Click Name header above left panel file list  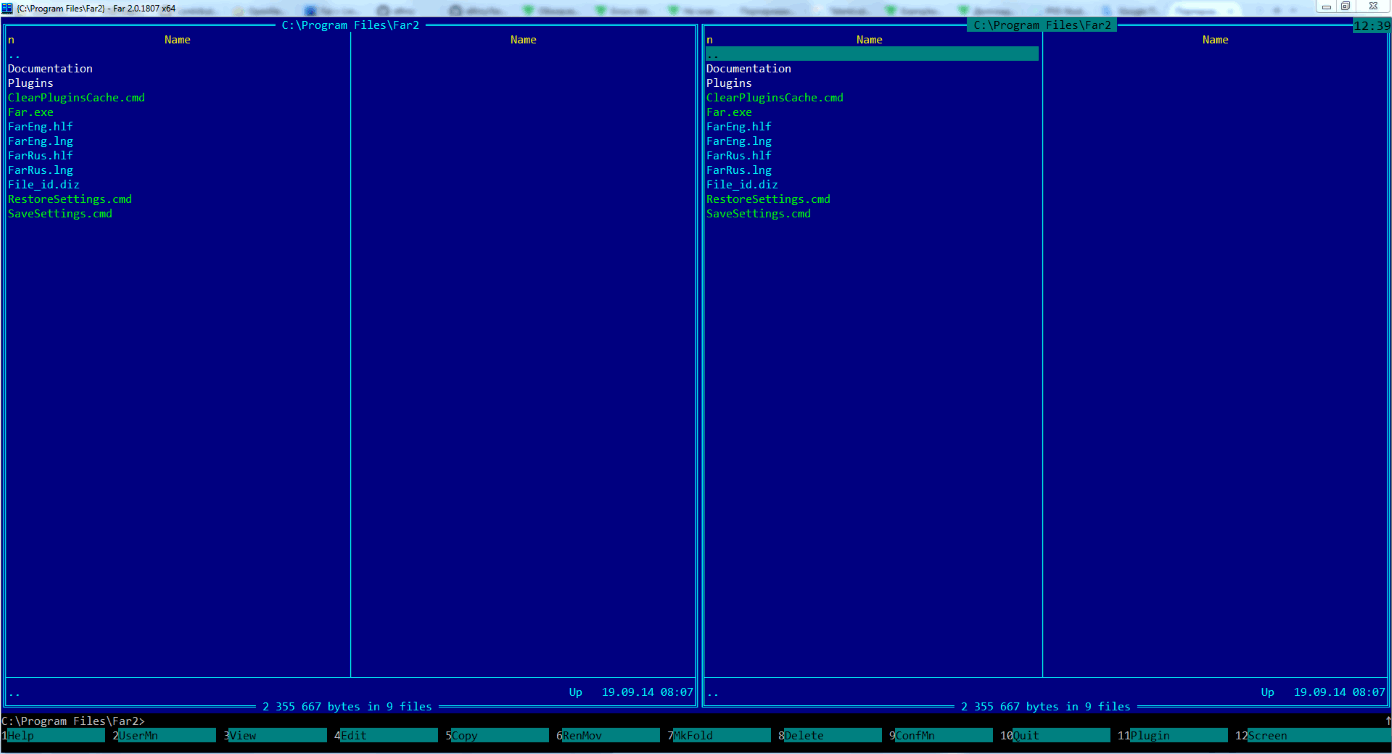point(177,40)
